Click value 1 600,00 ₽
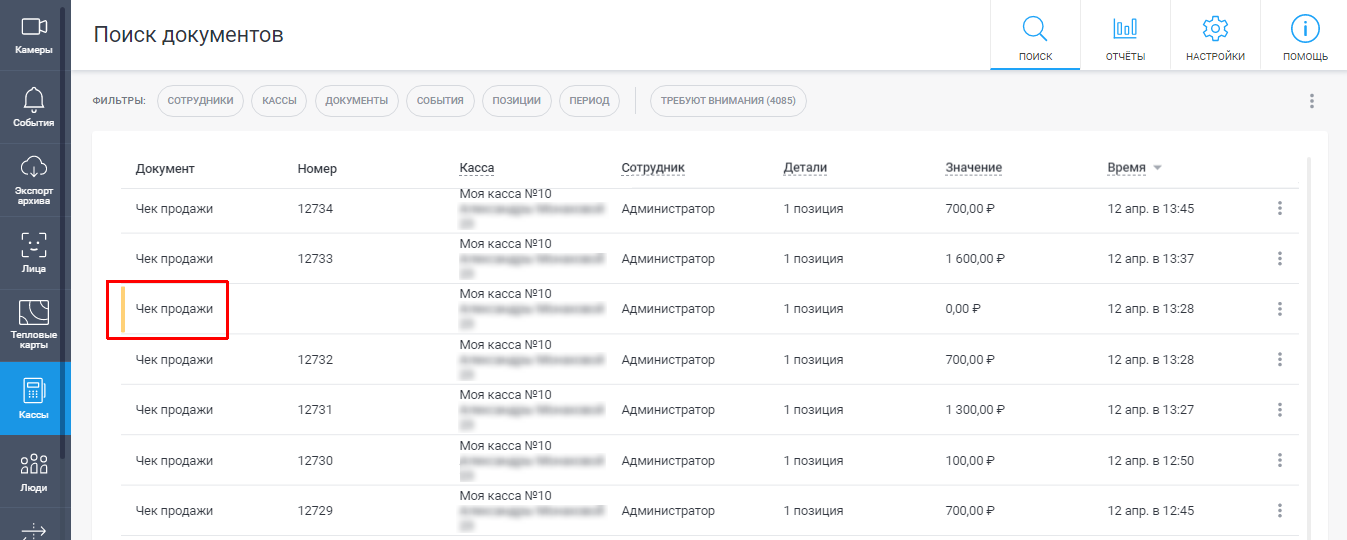The image size is (1347, 540). pyautogui.click(x=975, y=259)
